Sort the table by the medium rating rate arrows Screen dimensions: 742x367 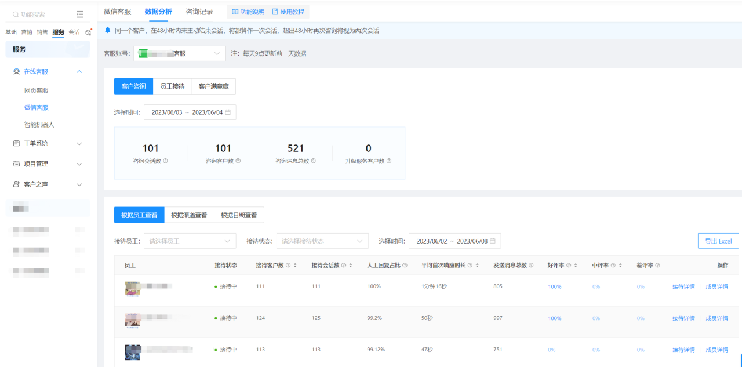click(620, 266)
